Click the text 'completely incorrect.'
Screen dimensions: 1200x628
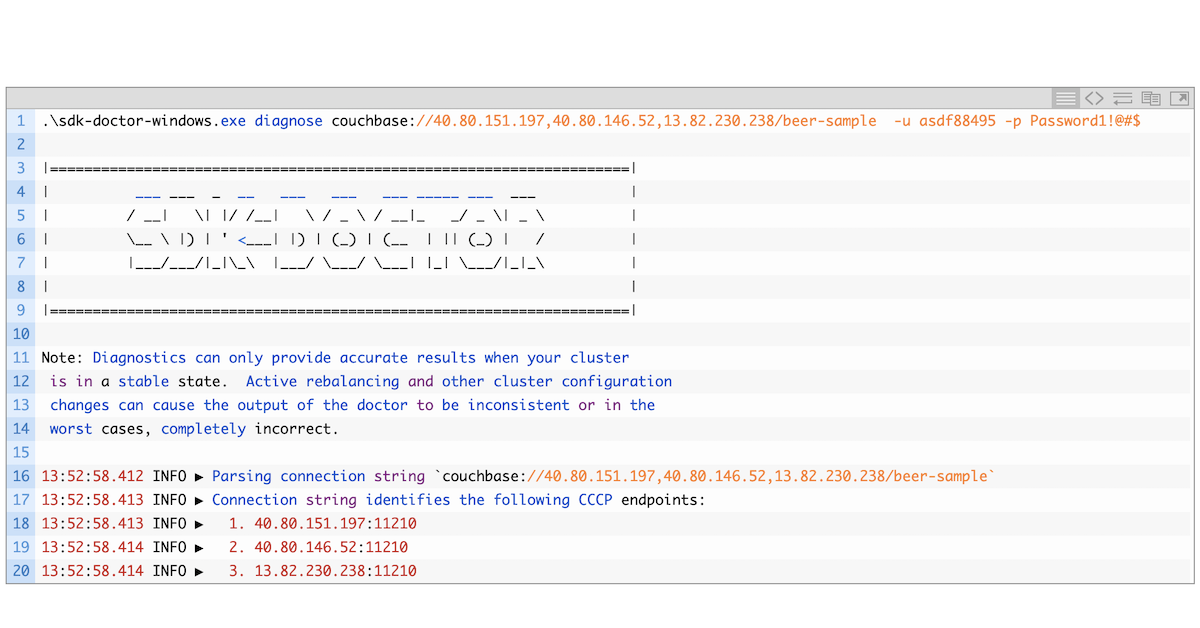pyautogui.click(x=250, y=429)
